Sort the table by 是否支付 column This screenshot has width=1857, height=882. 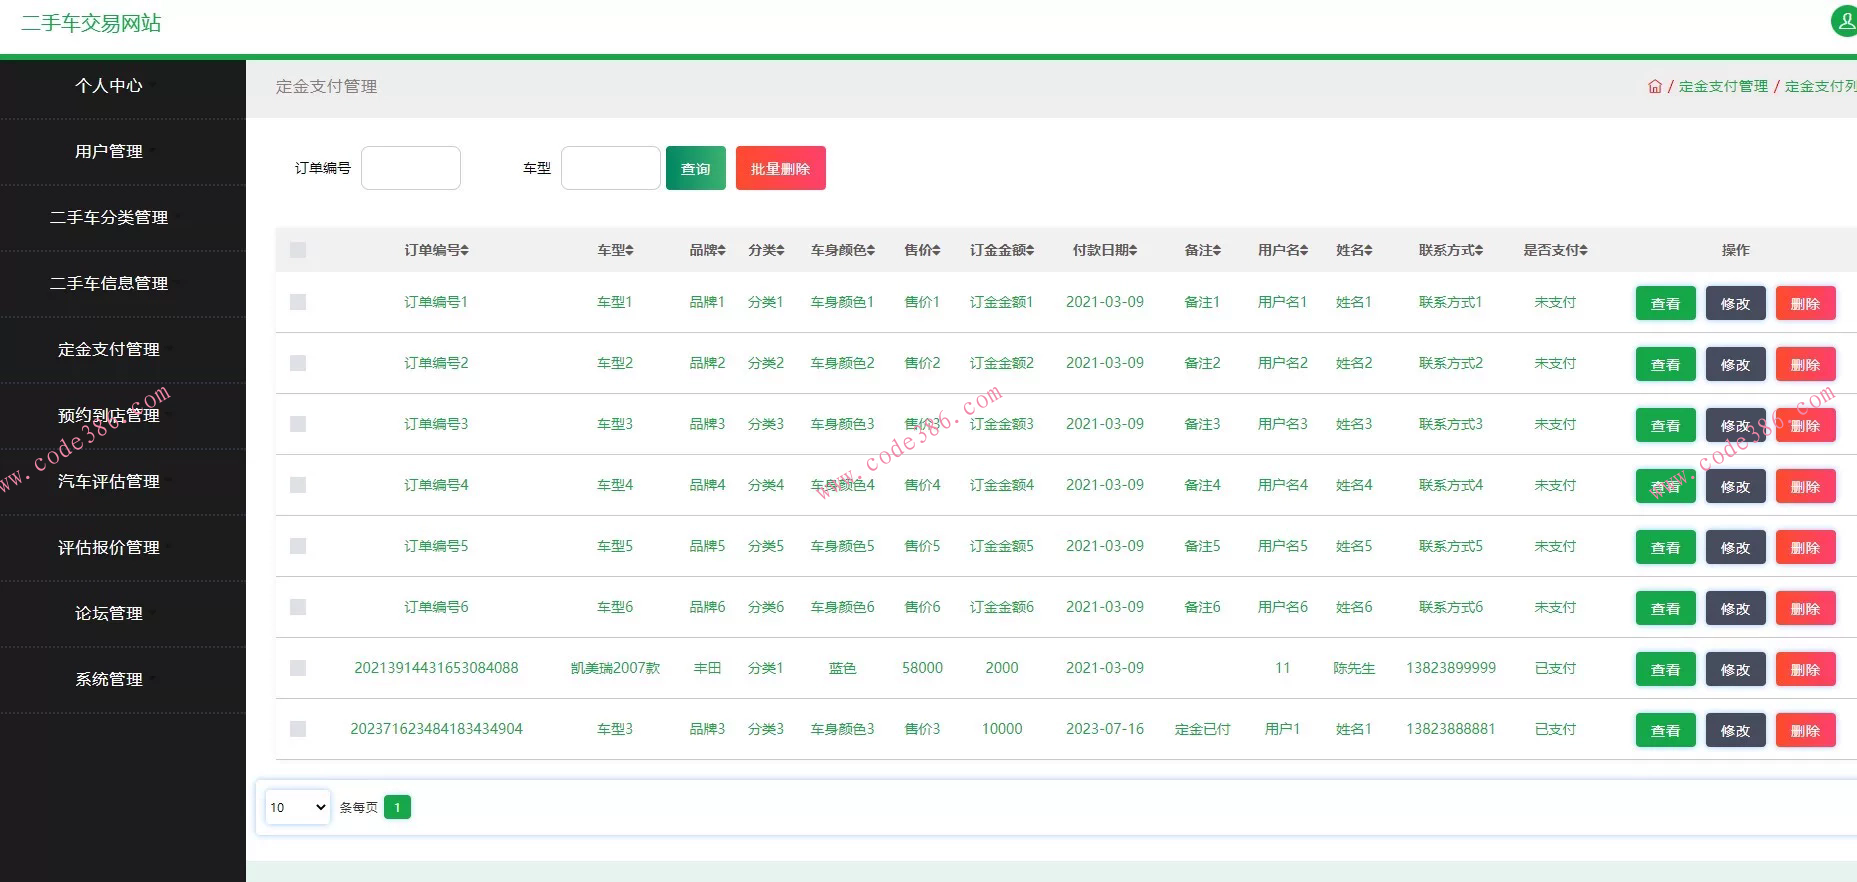[x=1555, y=250]
